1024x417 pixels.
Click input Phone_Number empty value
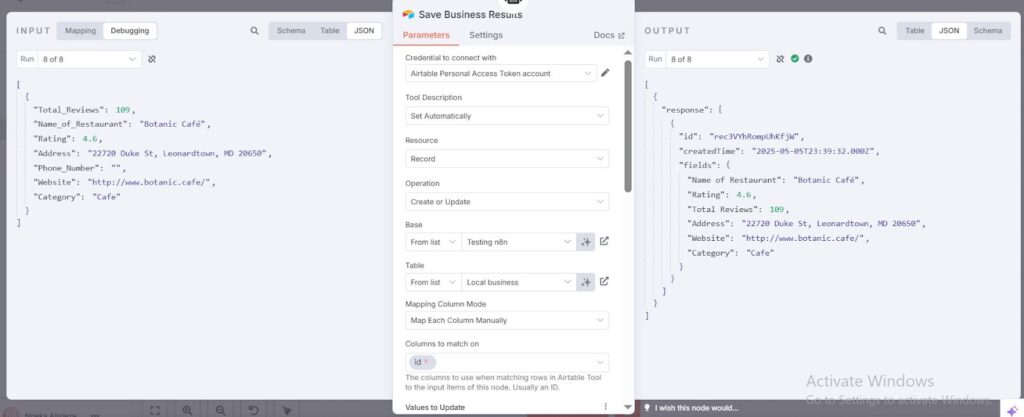(117, 168)
